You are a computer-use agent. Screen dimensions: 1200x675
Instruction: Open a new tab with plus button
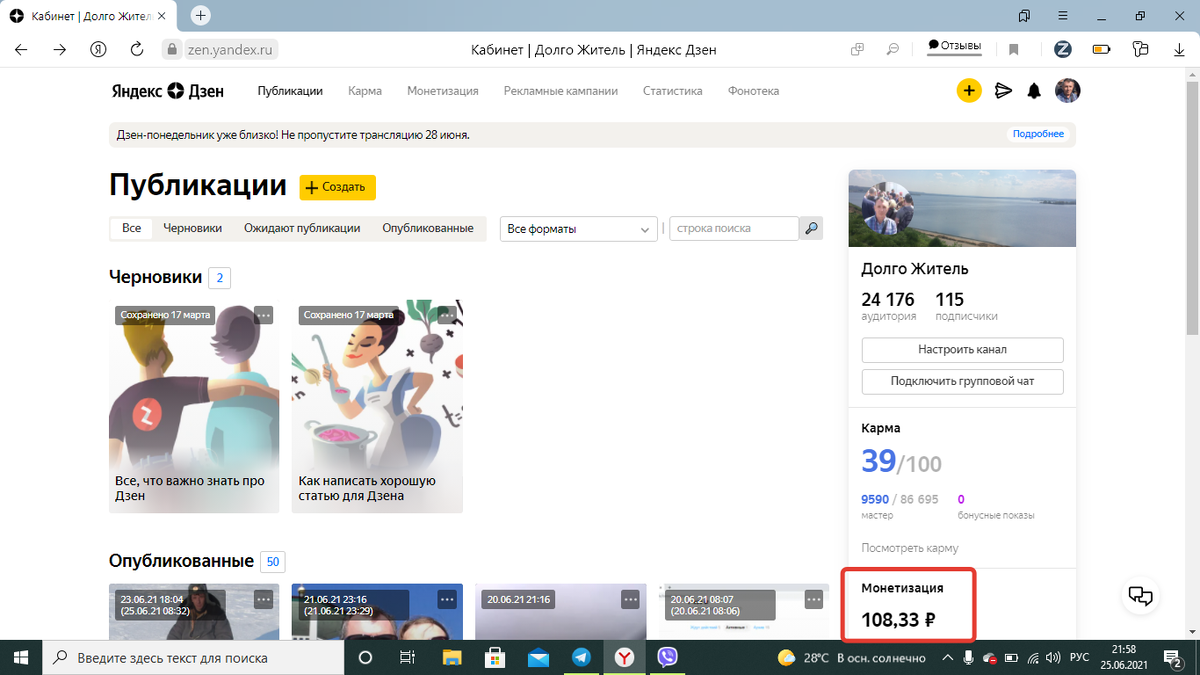tap(201, 16)
